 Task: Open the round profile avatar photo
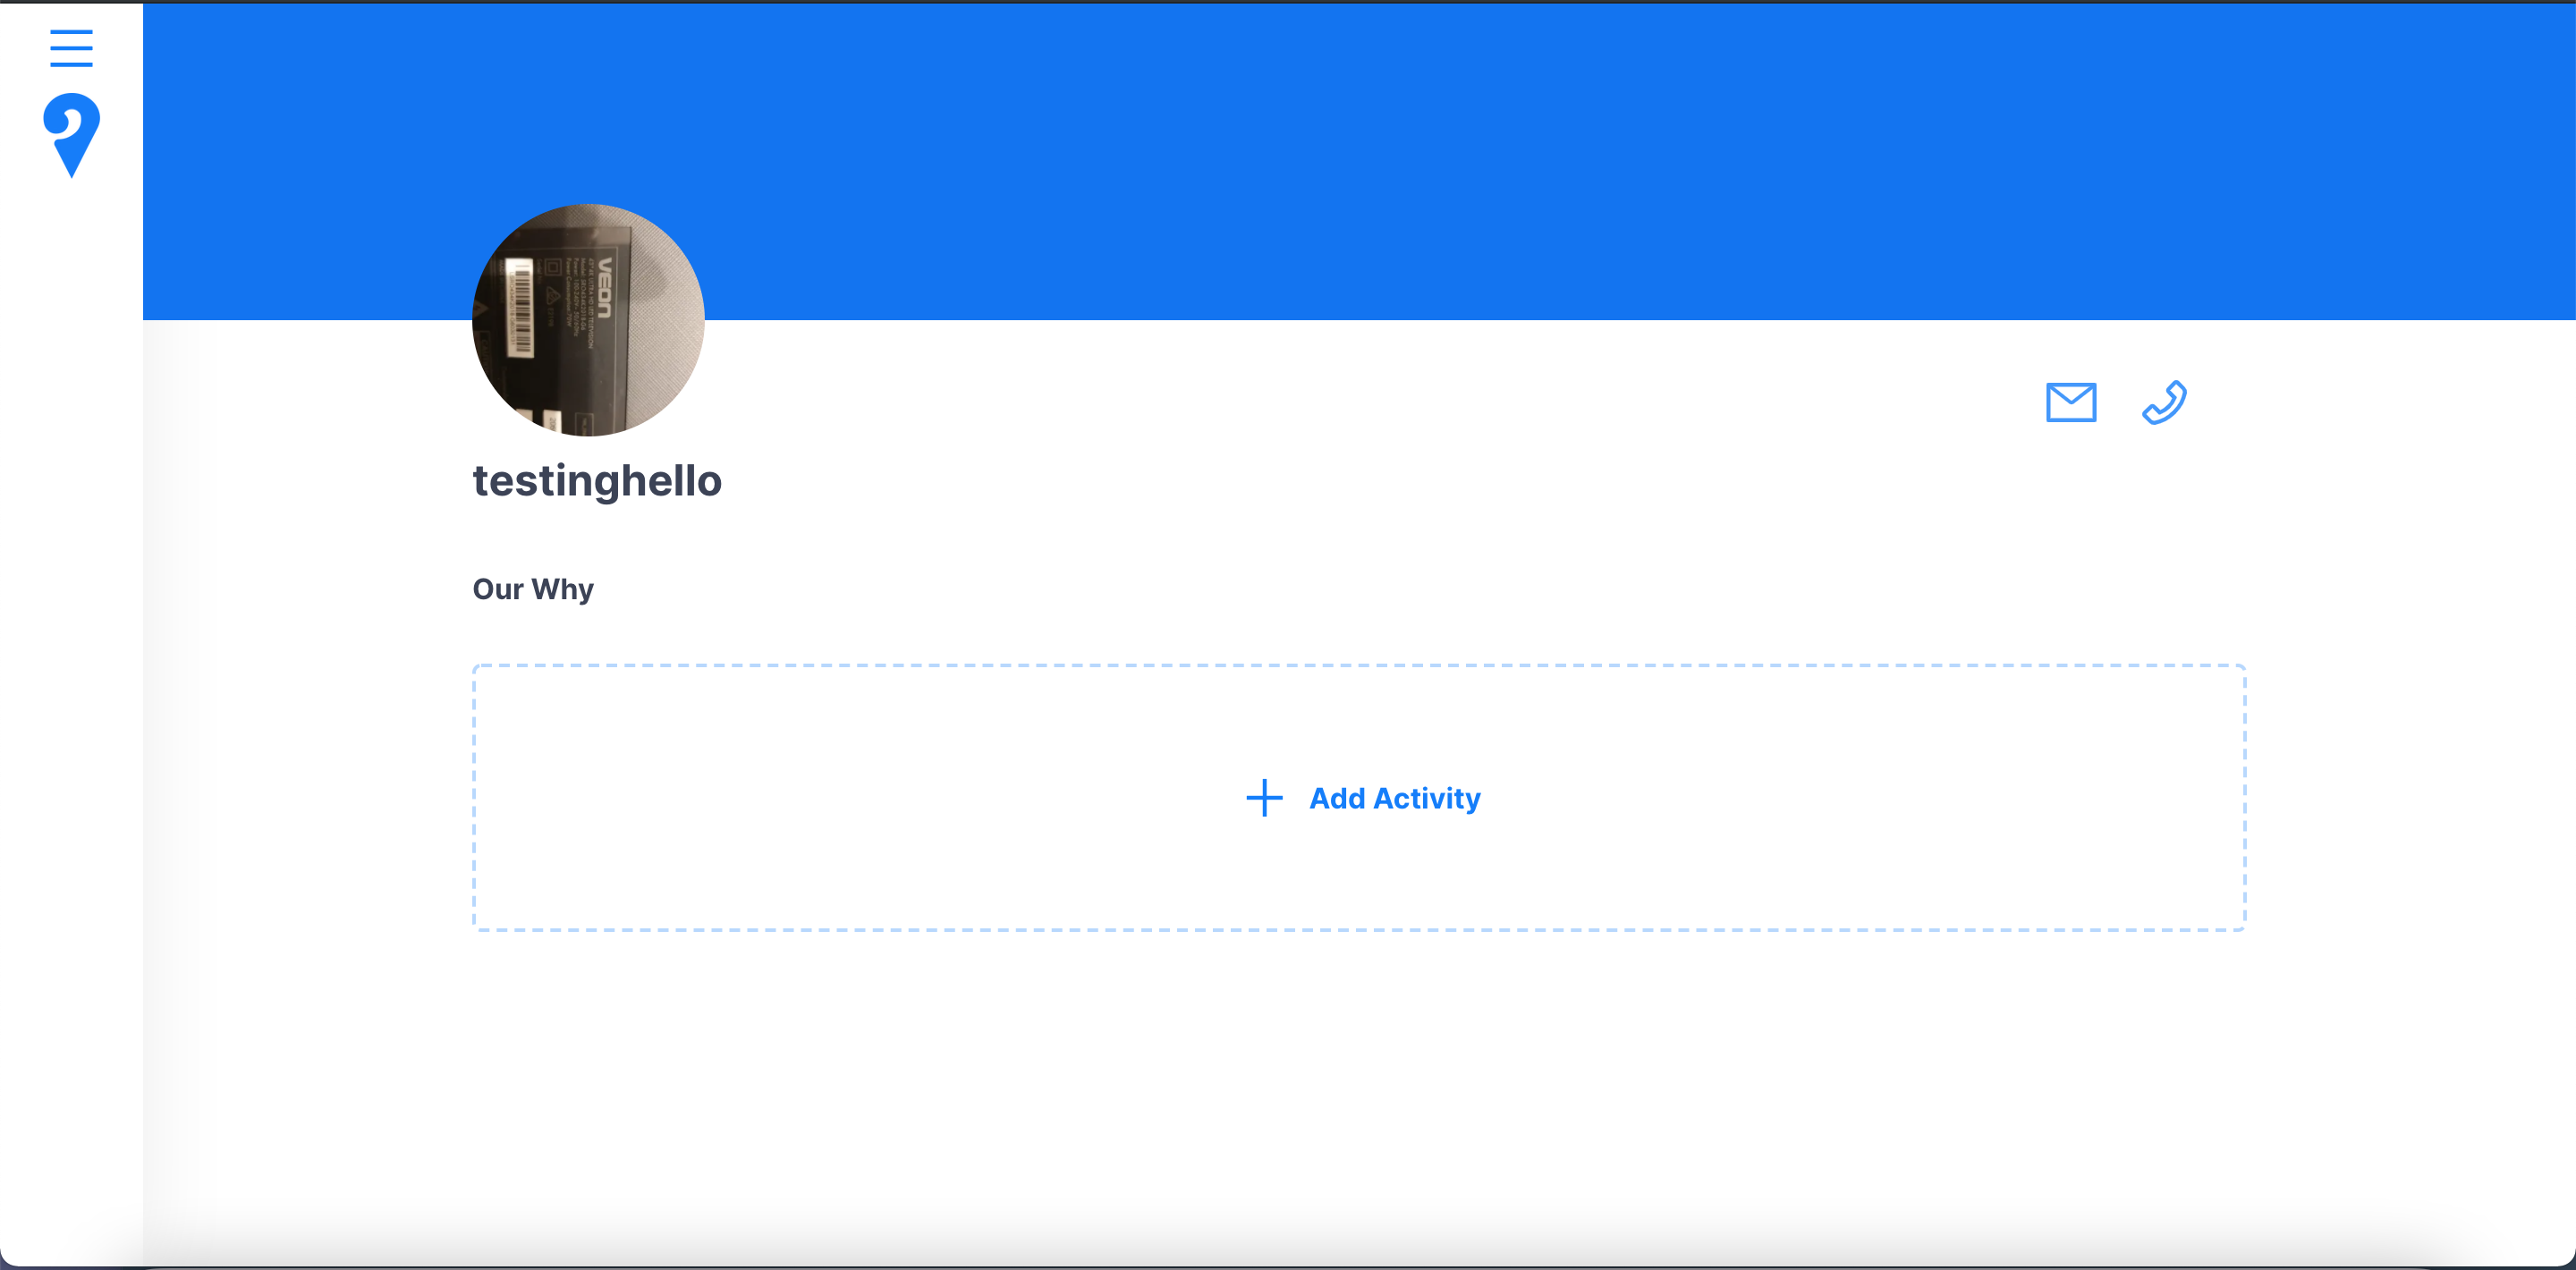[588, 320]
